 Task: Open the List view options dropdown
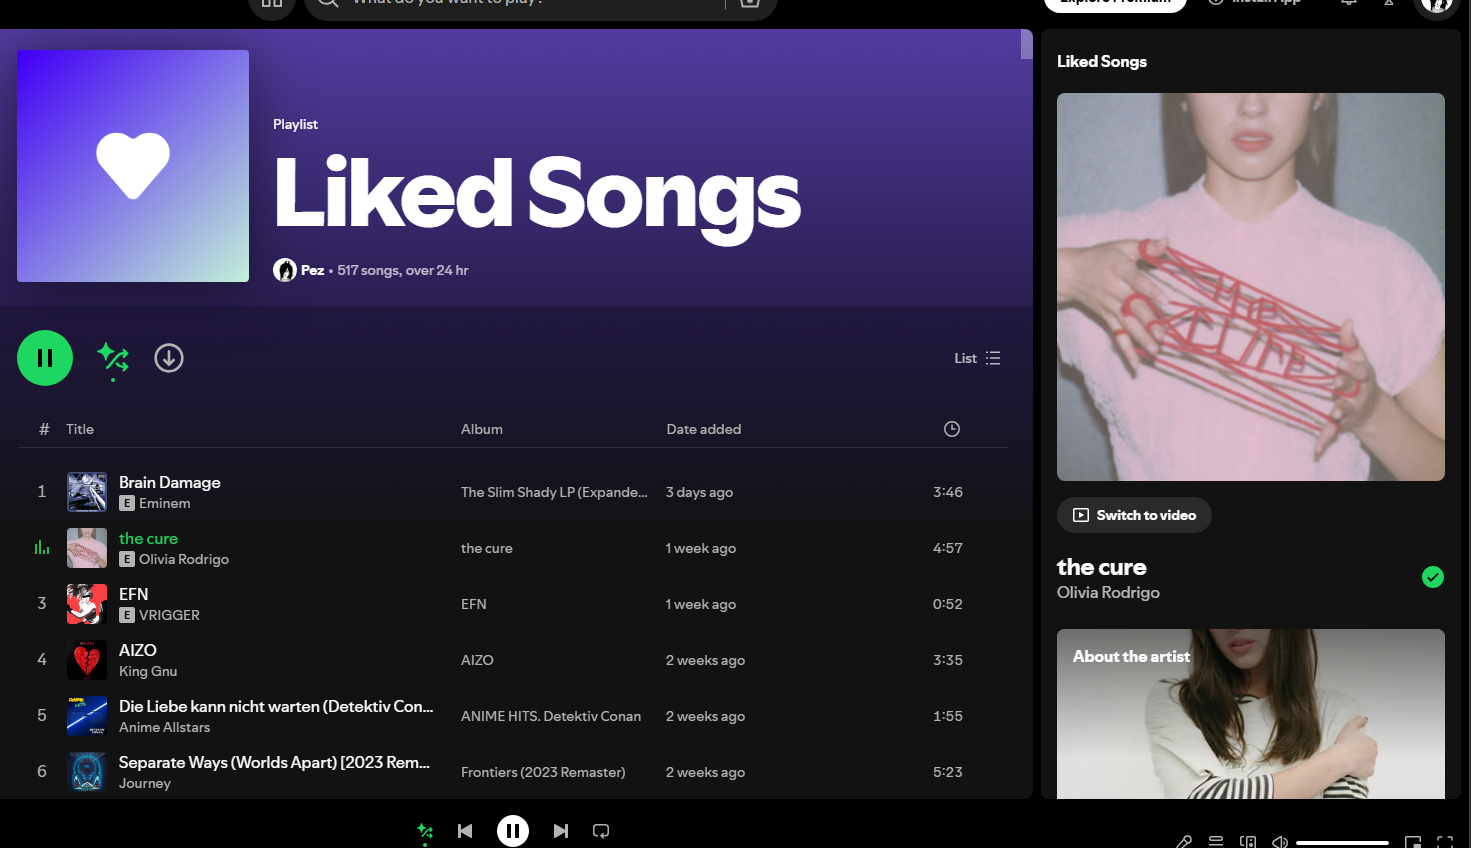pyautogui.click(x=977, y=358)
